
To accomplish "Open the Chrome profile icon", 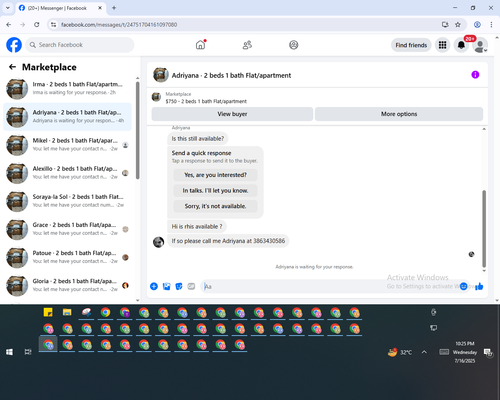I will (x=477, y=24).
